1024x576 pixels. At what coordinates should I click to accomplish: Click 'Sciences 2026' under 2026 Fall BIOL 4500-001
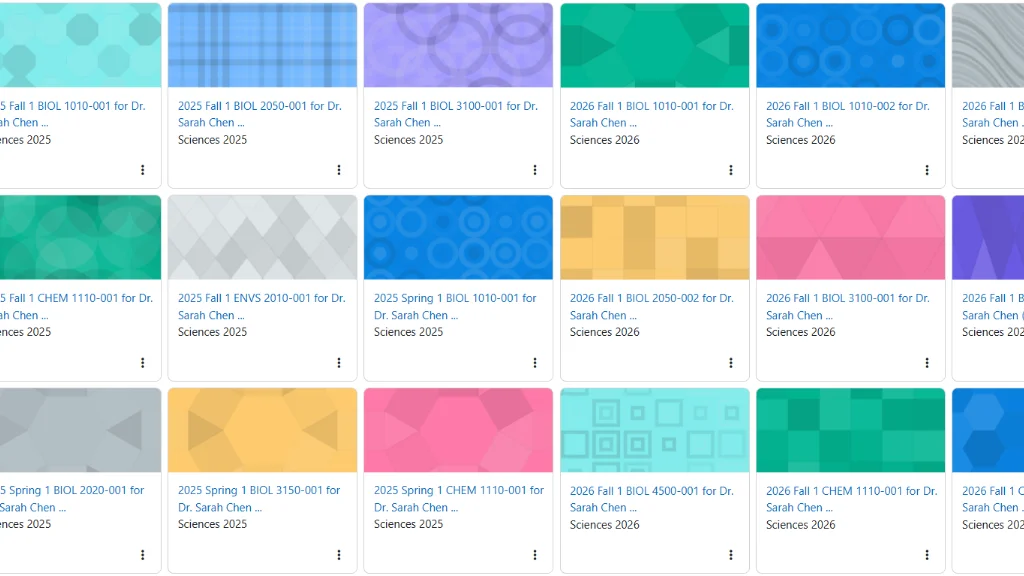[604, 524]
